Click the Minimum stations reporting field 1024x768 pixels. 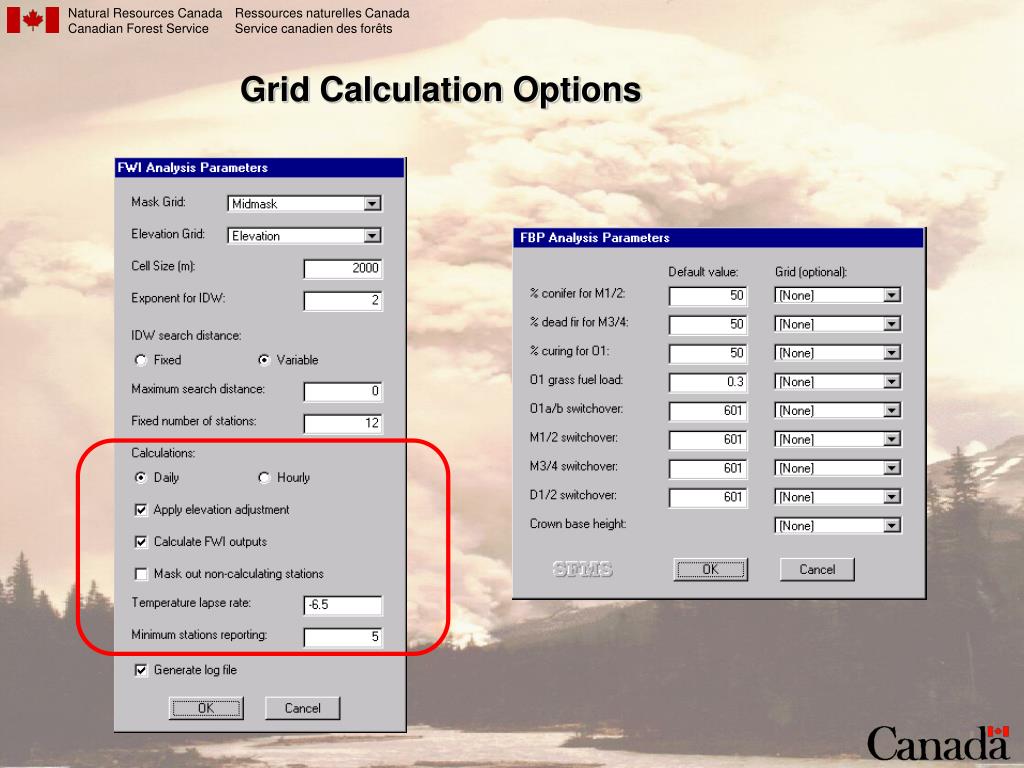343,637
